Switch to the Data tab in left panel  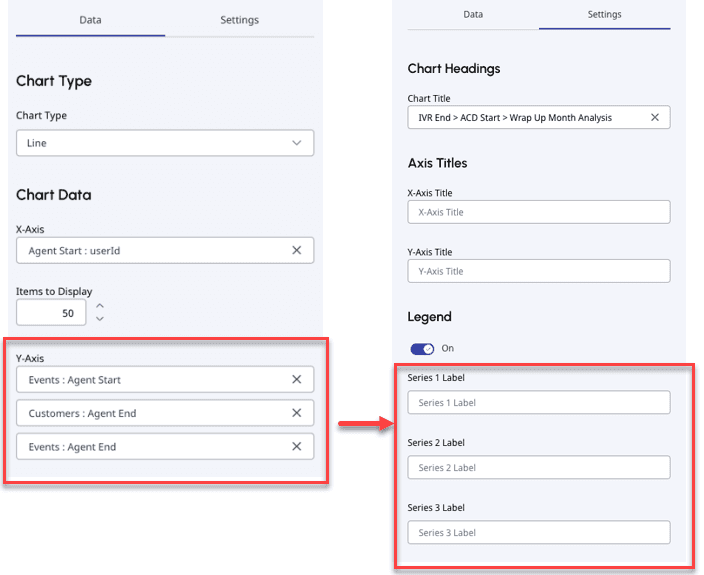click(90, 20)
